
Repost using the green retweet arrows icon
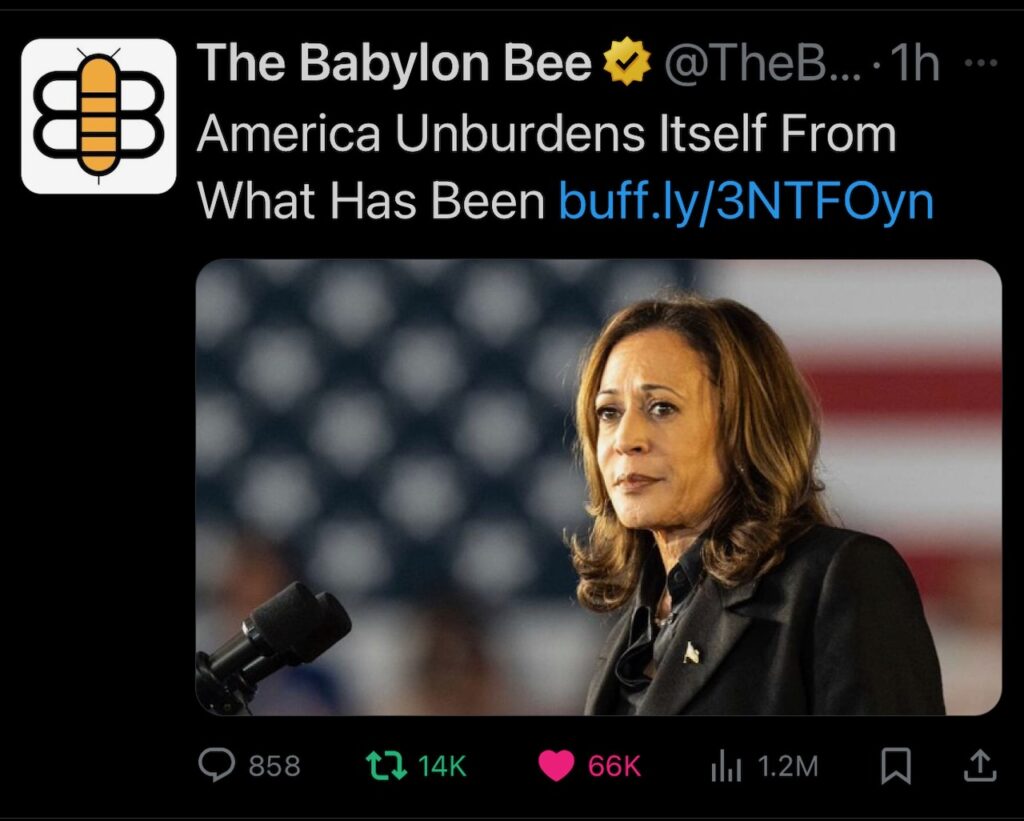coord(385,765)
